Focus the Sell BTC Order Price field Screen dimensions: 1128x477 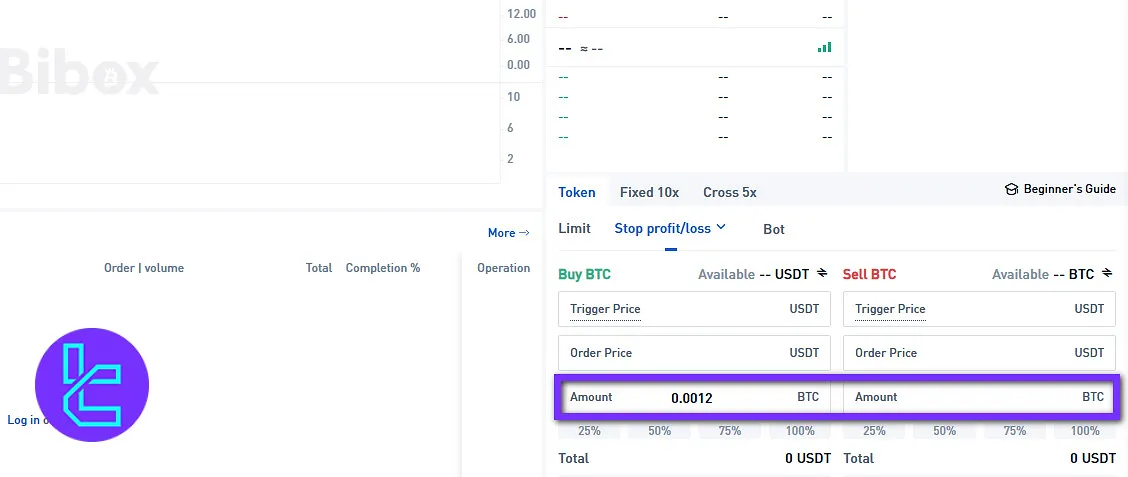pos(979,353)
